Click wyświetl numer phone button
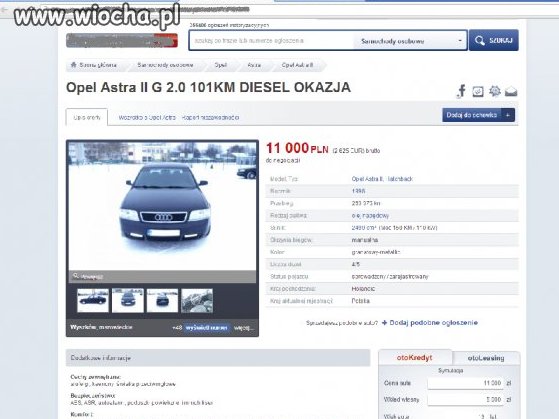 [x=207, y=327]
